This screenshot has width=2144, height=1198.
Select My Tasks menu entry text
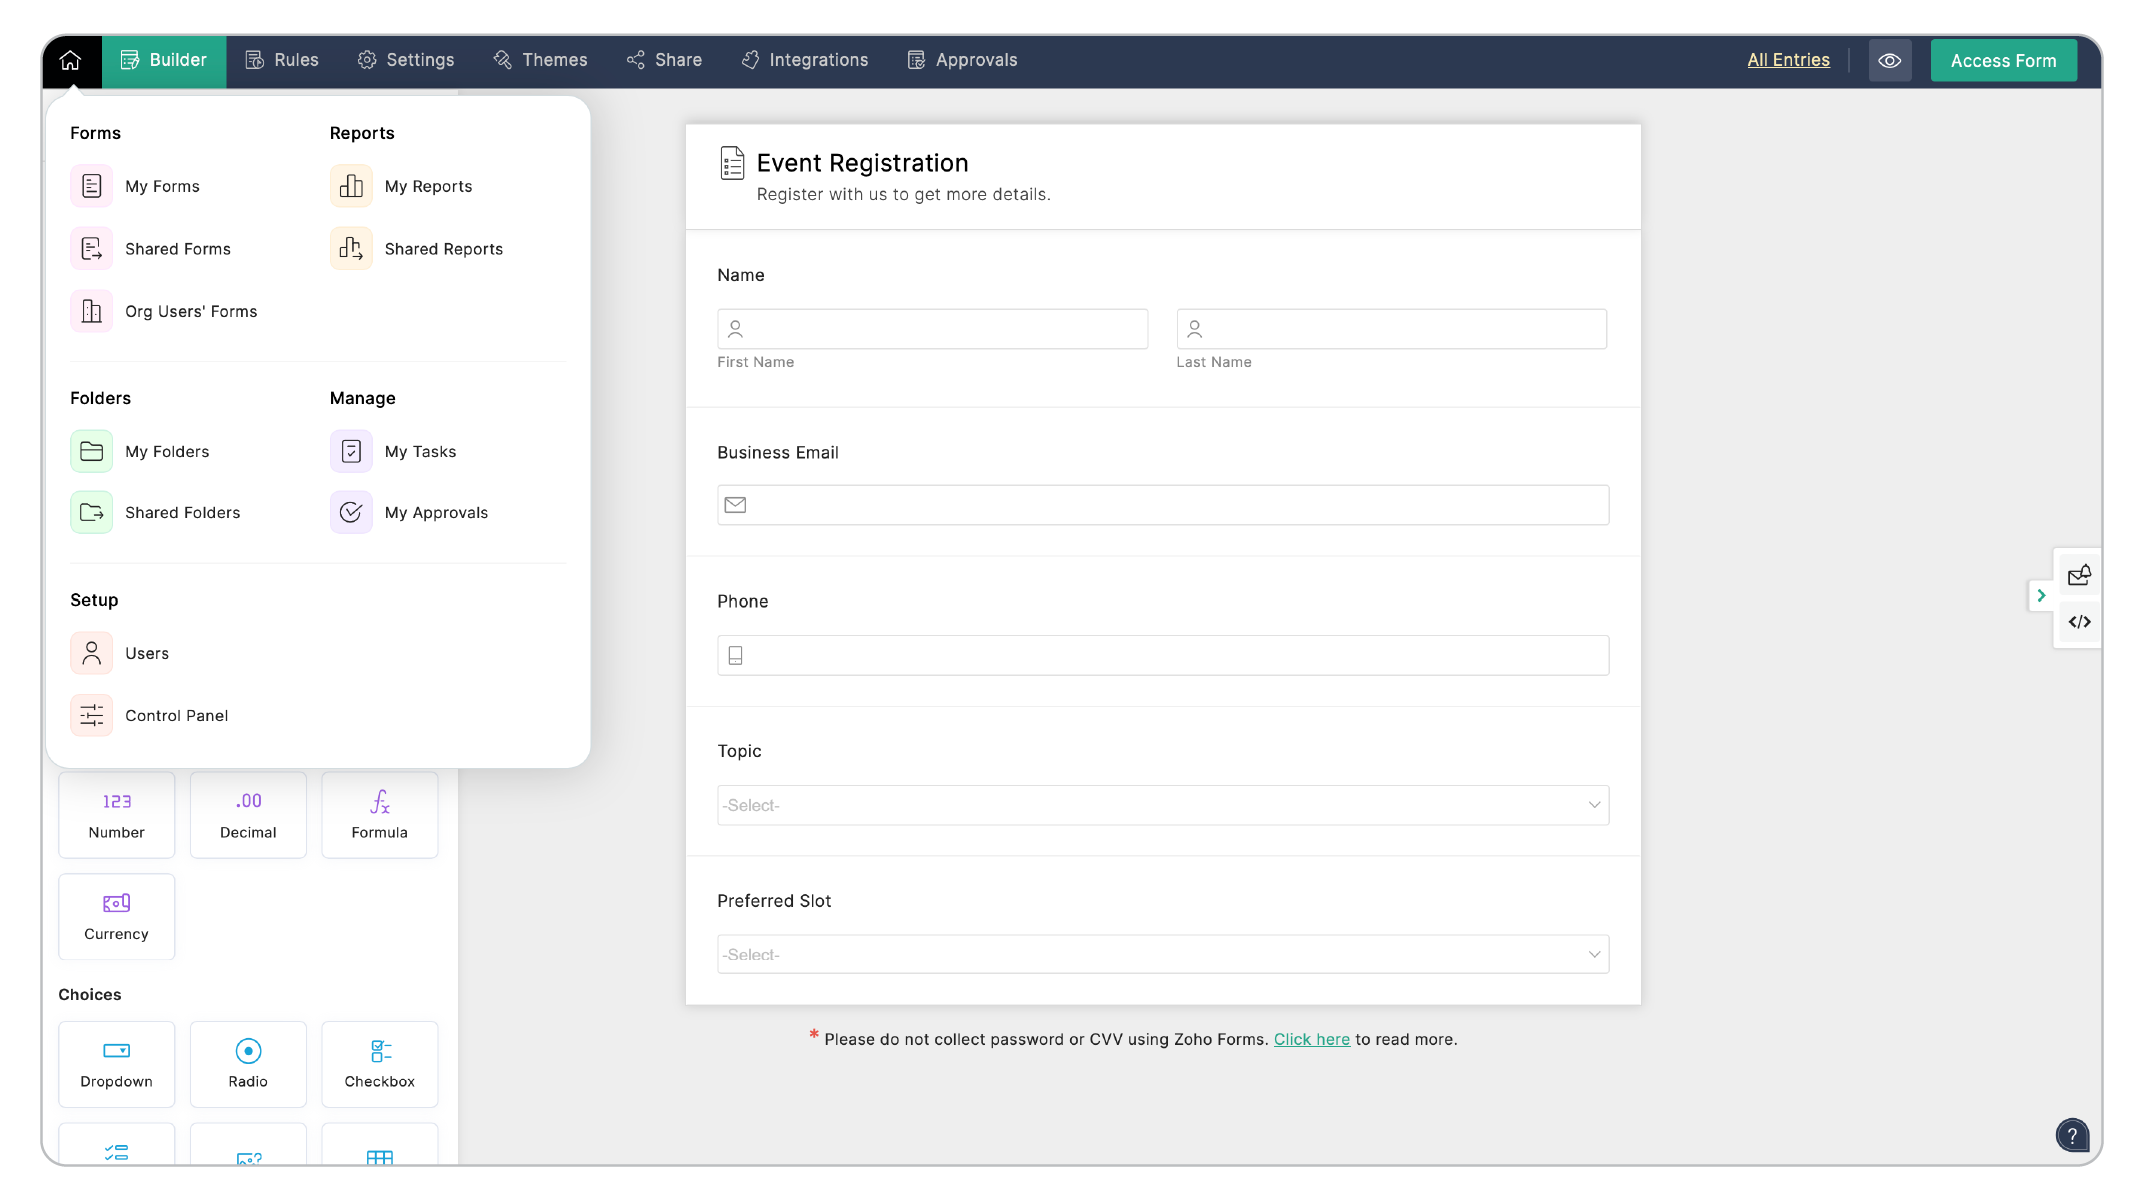[420, 451]
